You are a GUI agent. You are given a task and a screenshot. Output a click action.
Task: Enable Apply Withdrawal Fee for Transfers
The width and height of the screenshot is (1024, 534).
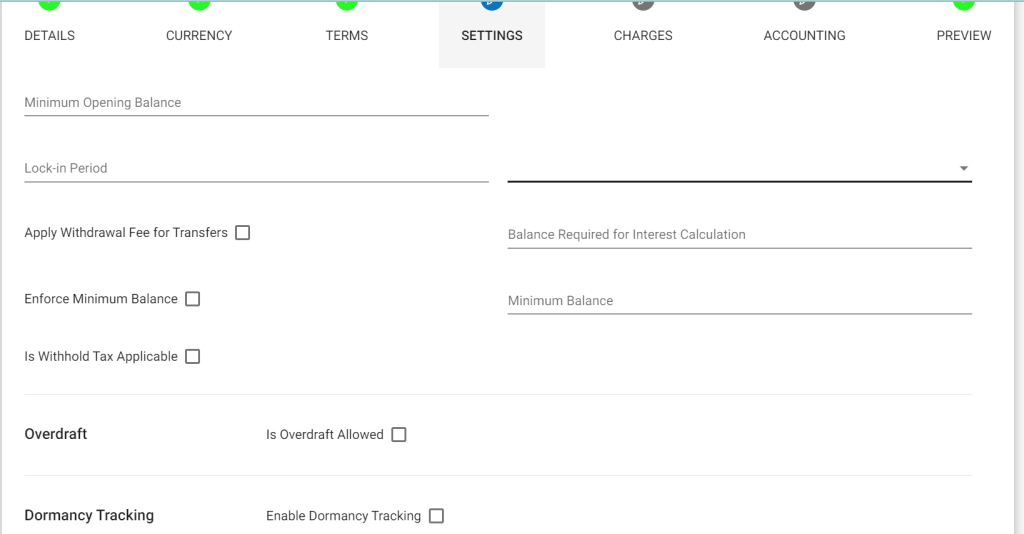coord(242,232)
